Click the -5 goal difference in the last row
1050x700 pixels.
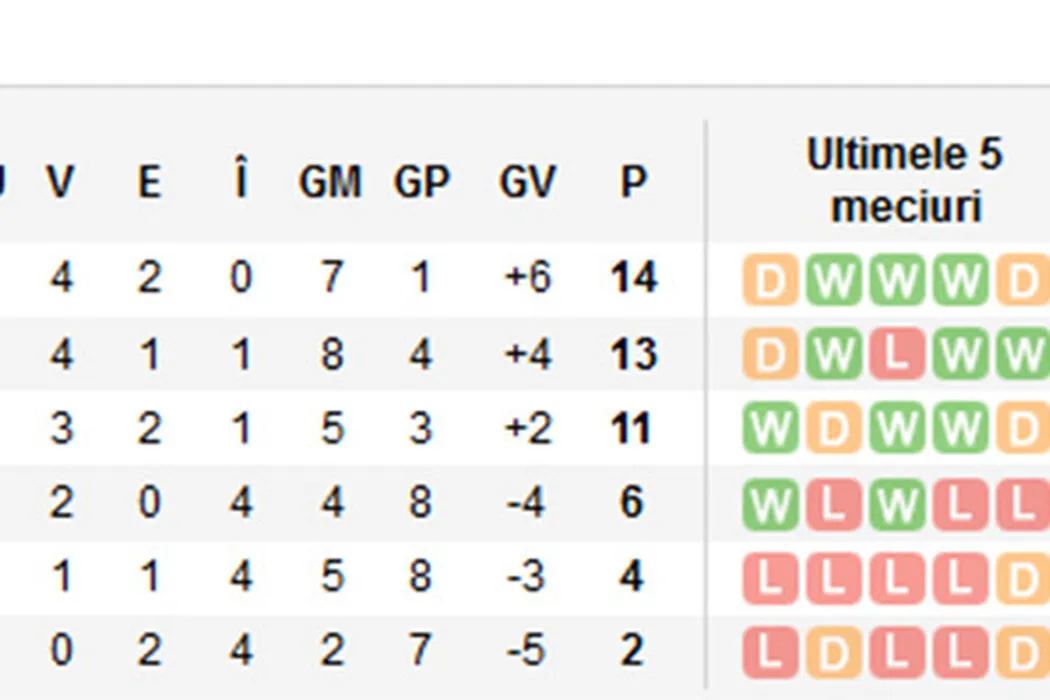pos(527,651)
